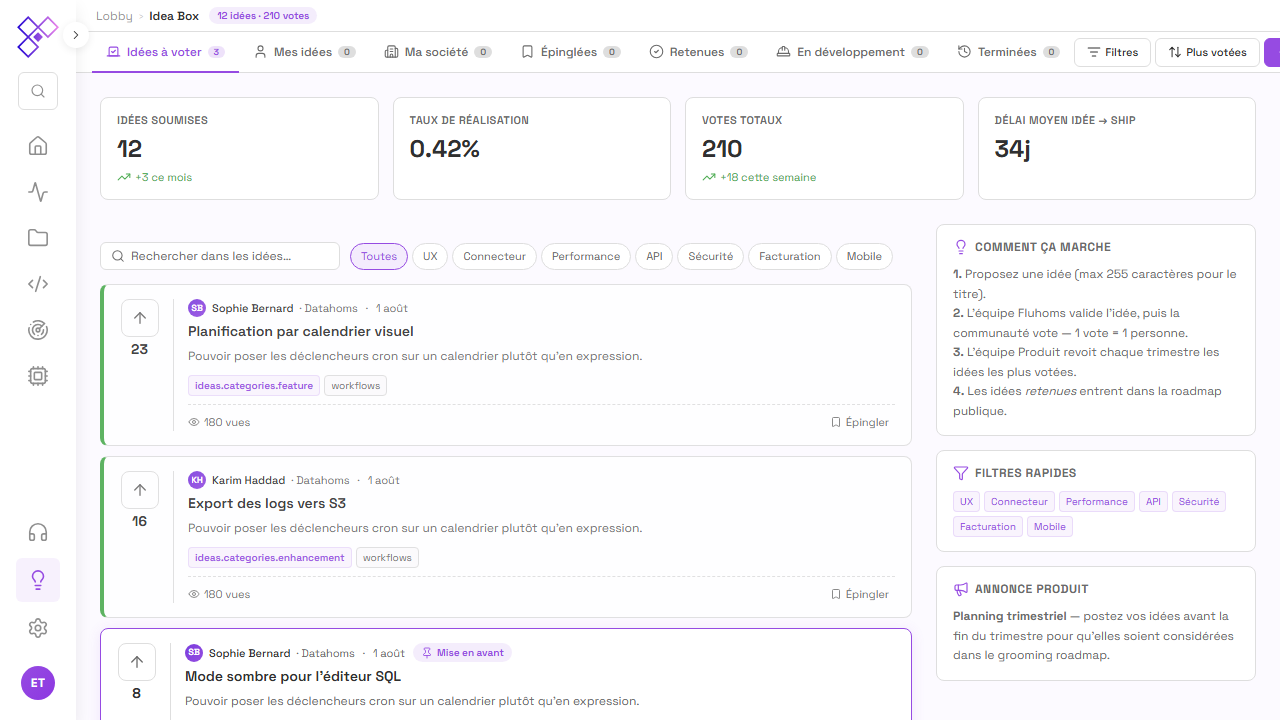Image resolution: width=1280 pixels, height=720 pixels.
Task: Focus the Rechercher dans les idées field
Action: [220, 256]
